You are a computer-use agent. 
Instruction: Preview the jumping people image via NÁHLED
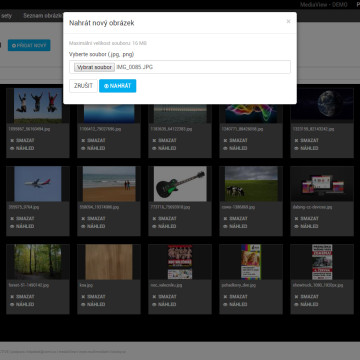coord(22,148)
